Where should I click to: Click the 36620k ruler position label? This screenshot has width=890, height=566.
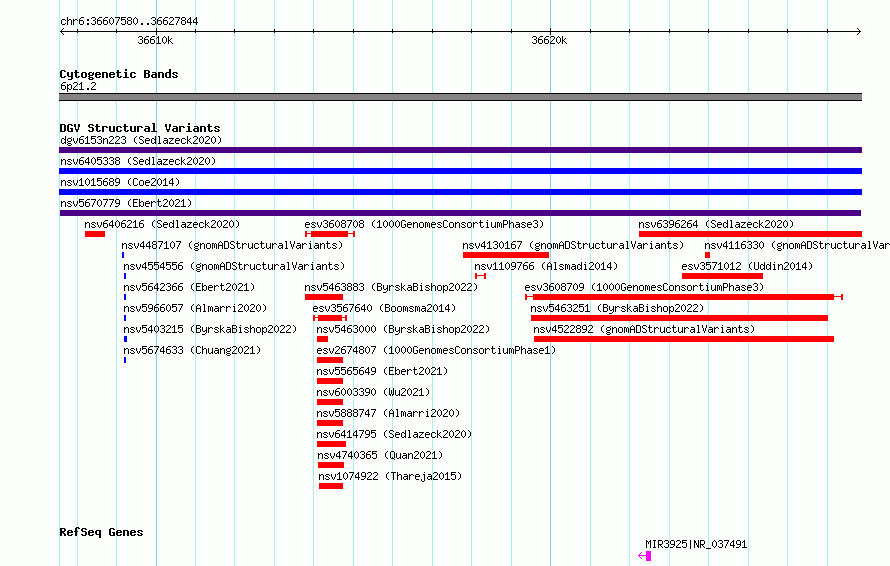click(549, 40)
